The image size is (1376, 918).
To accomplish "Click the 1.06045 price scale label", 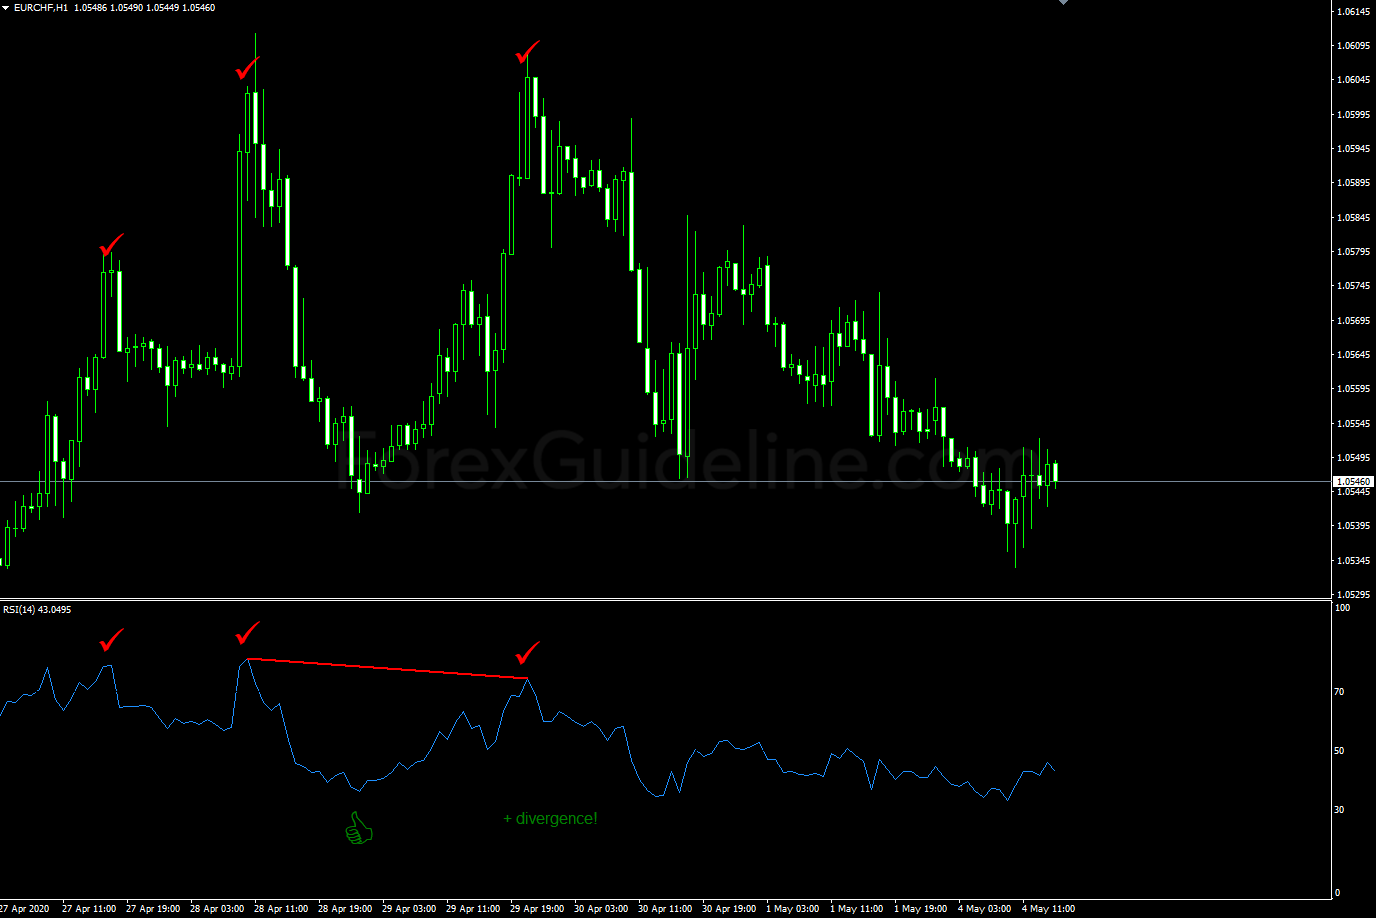I will [x=1353, y=80].
